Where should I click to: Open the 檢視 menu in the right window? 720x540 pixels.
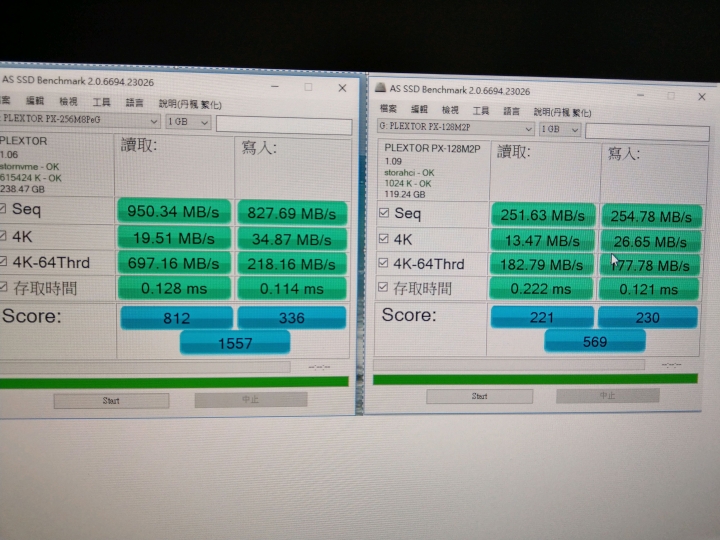point(450,110)
